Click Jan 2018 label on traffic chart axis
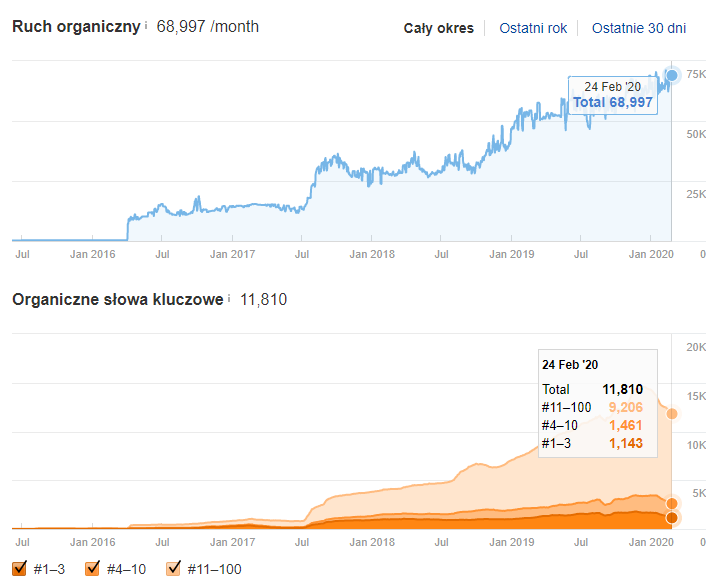Image resolution: width=718 pixels, height=586 pixels. [372, 254]
